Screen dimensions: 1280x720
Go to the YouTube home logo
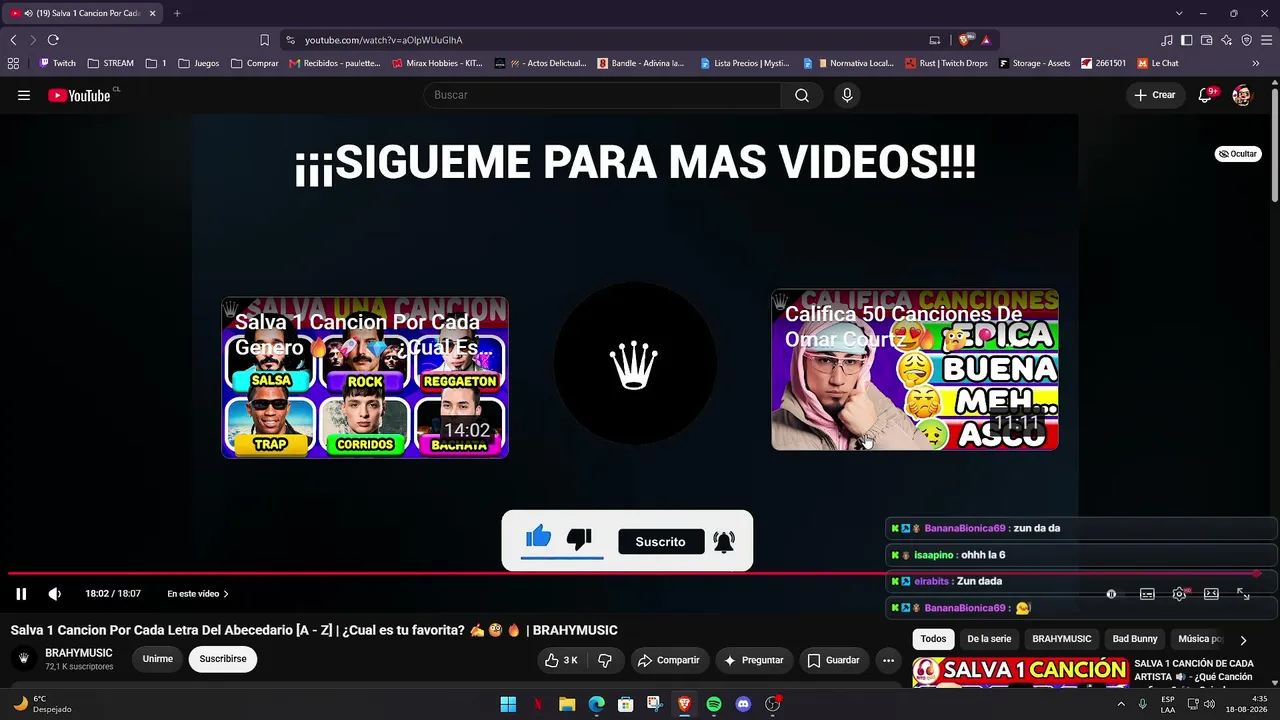coord(80,95)
